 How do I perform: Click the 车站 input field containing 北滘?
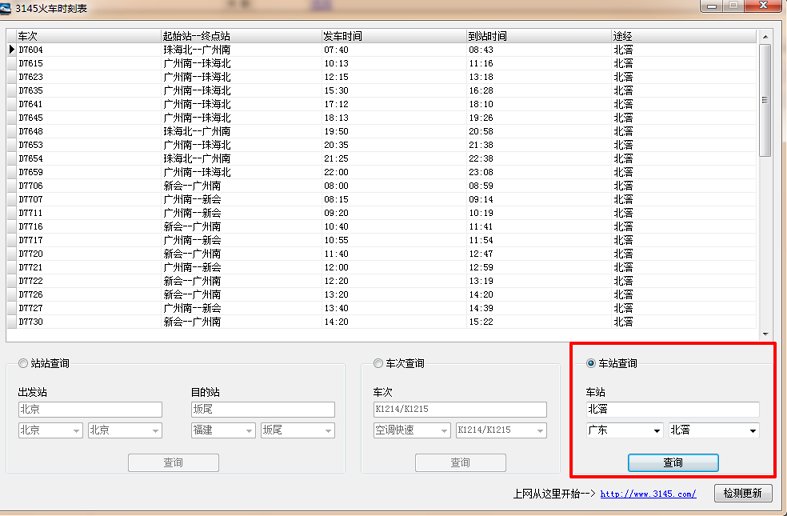pyautogui.click(x=673, y=409)
